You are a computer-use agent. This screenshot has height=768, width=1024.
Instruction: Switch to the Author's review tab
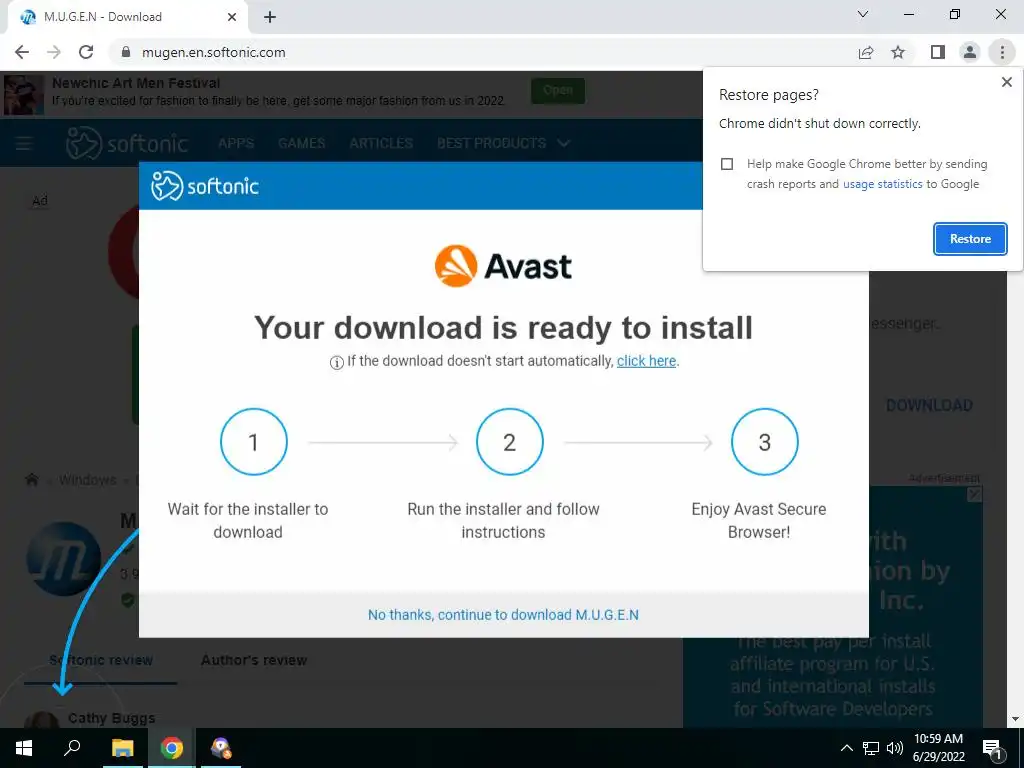click(x=253, y=660)
